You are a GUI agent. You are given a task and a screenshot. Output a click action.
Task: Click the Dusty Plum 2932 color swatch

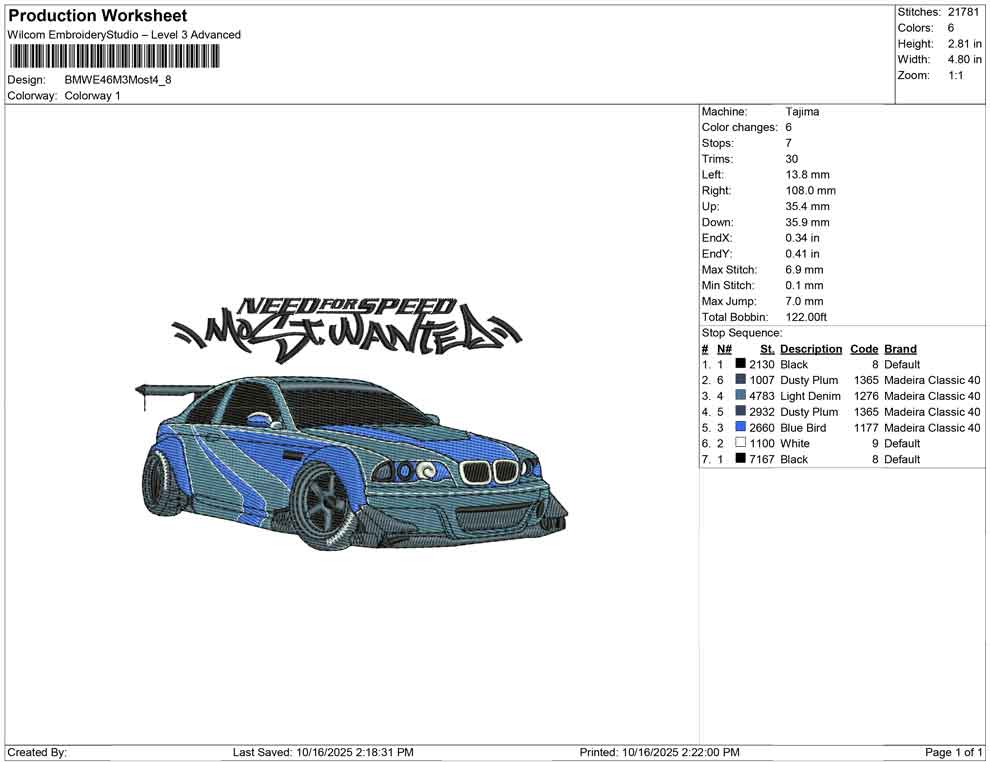click(x=741, y=412)
